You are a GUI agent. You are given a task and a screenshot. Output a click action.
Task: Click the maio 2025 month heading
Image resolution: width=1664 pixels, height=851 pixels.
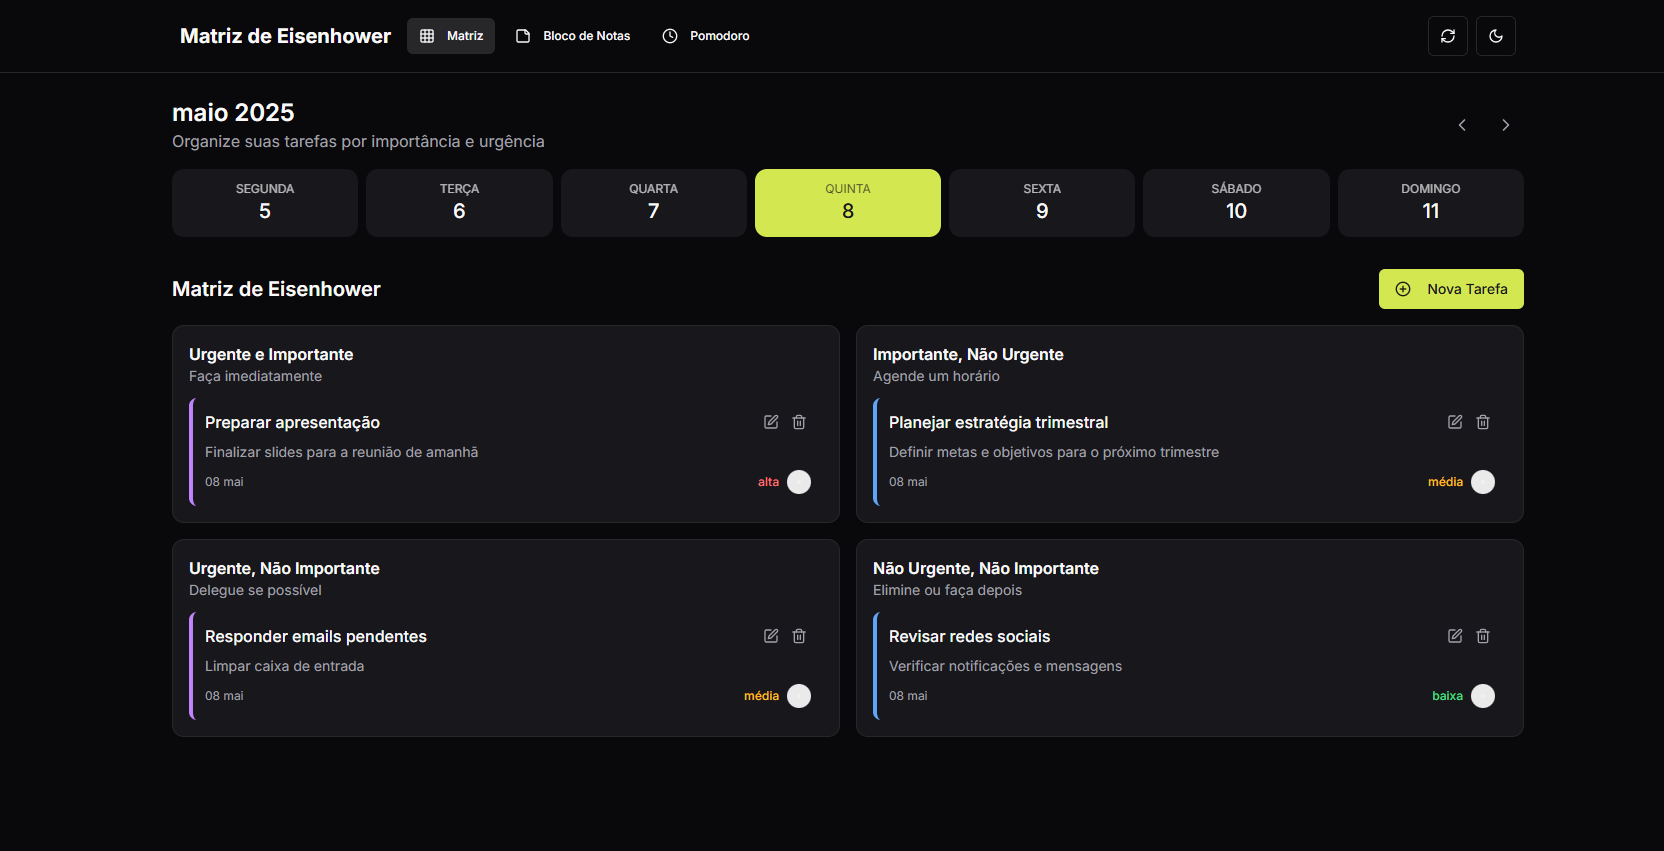pyautogui.click(x=233, y=112)
